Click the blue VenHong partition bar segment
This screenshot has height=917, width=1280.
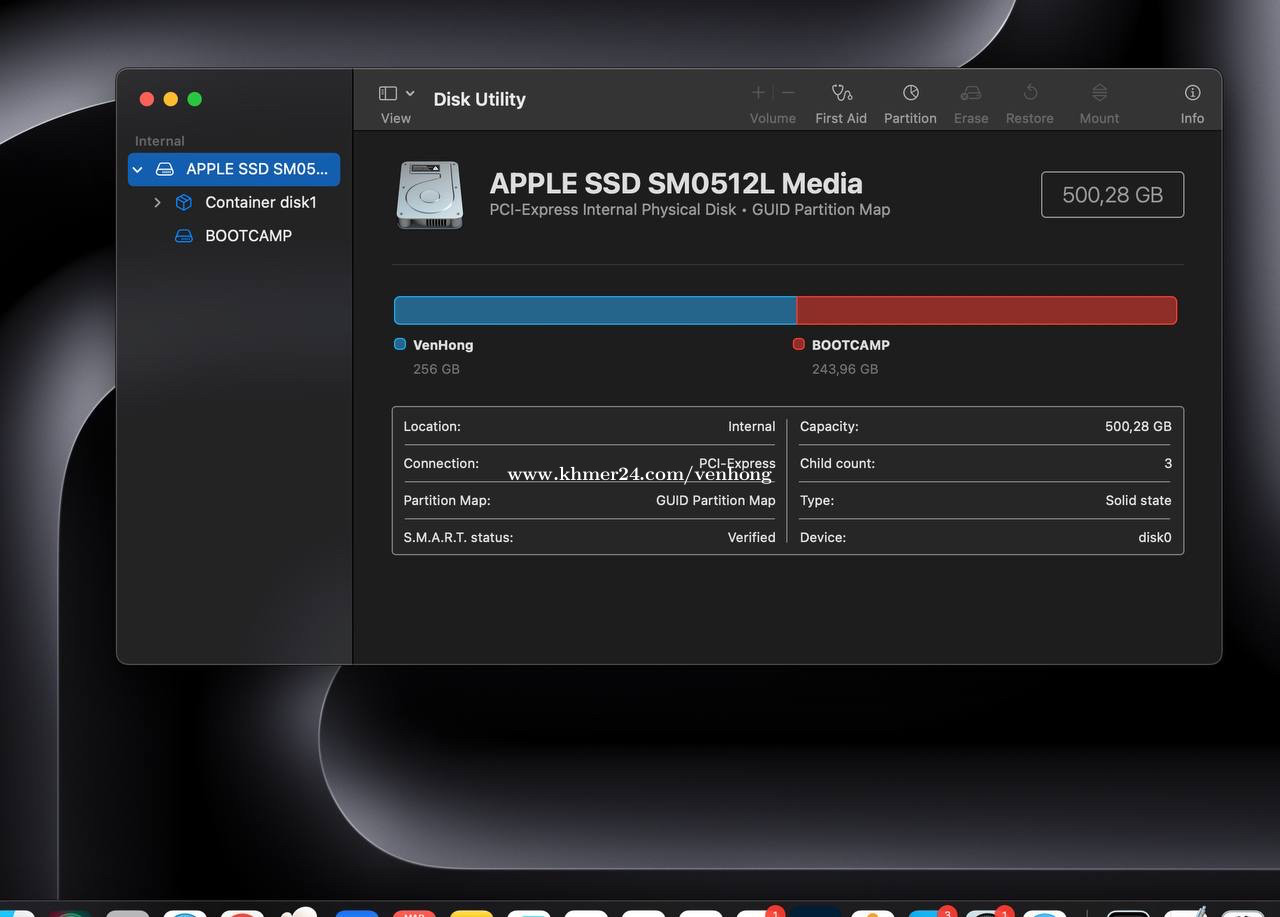tap(595, 310)
